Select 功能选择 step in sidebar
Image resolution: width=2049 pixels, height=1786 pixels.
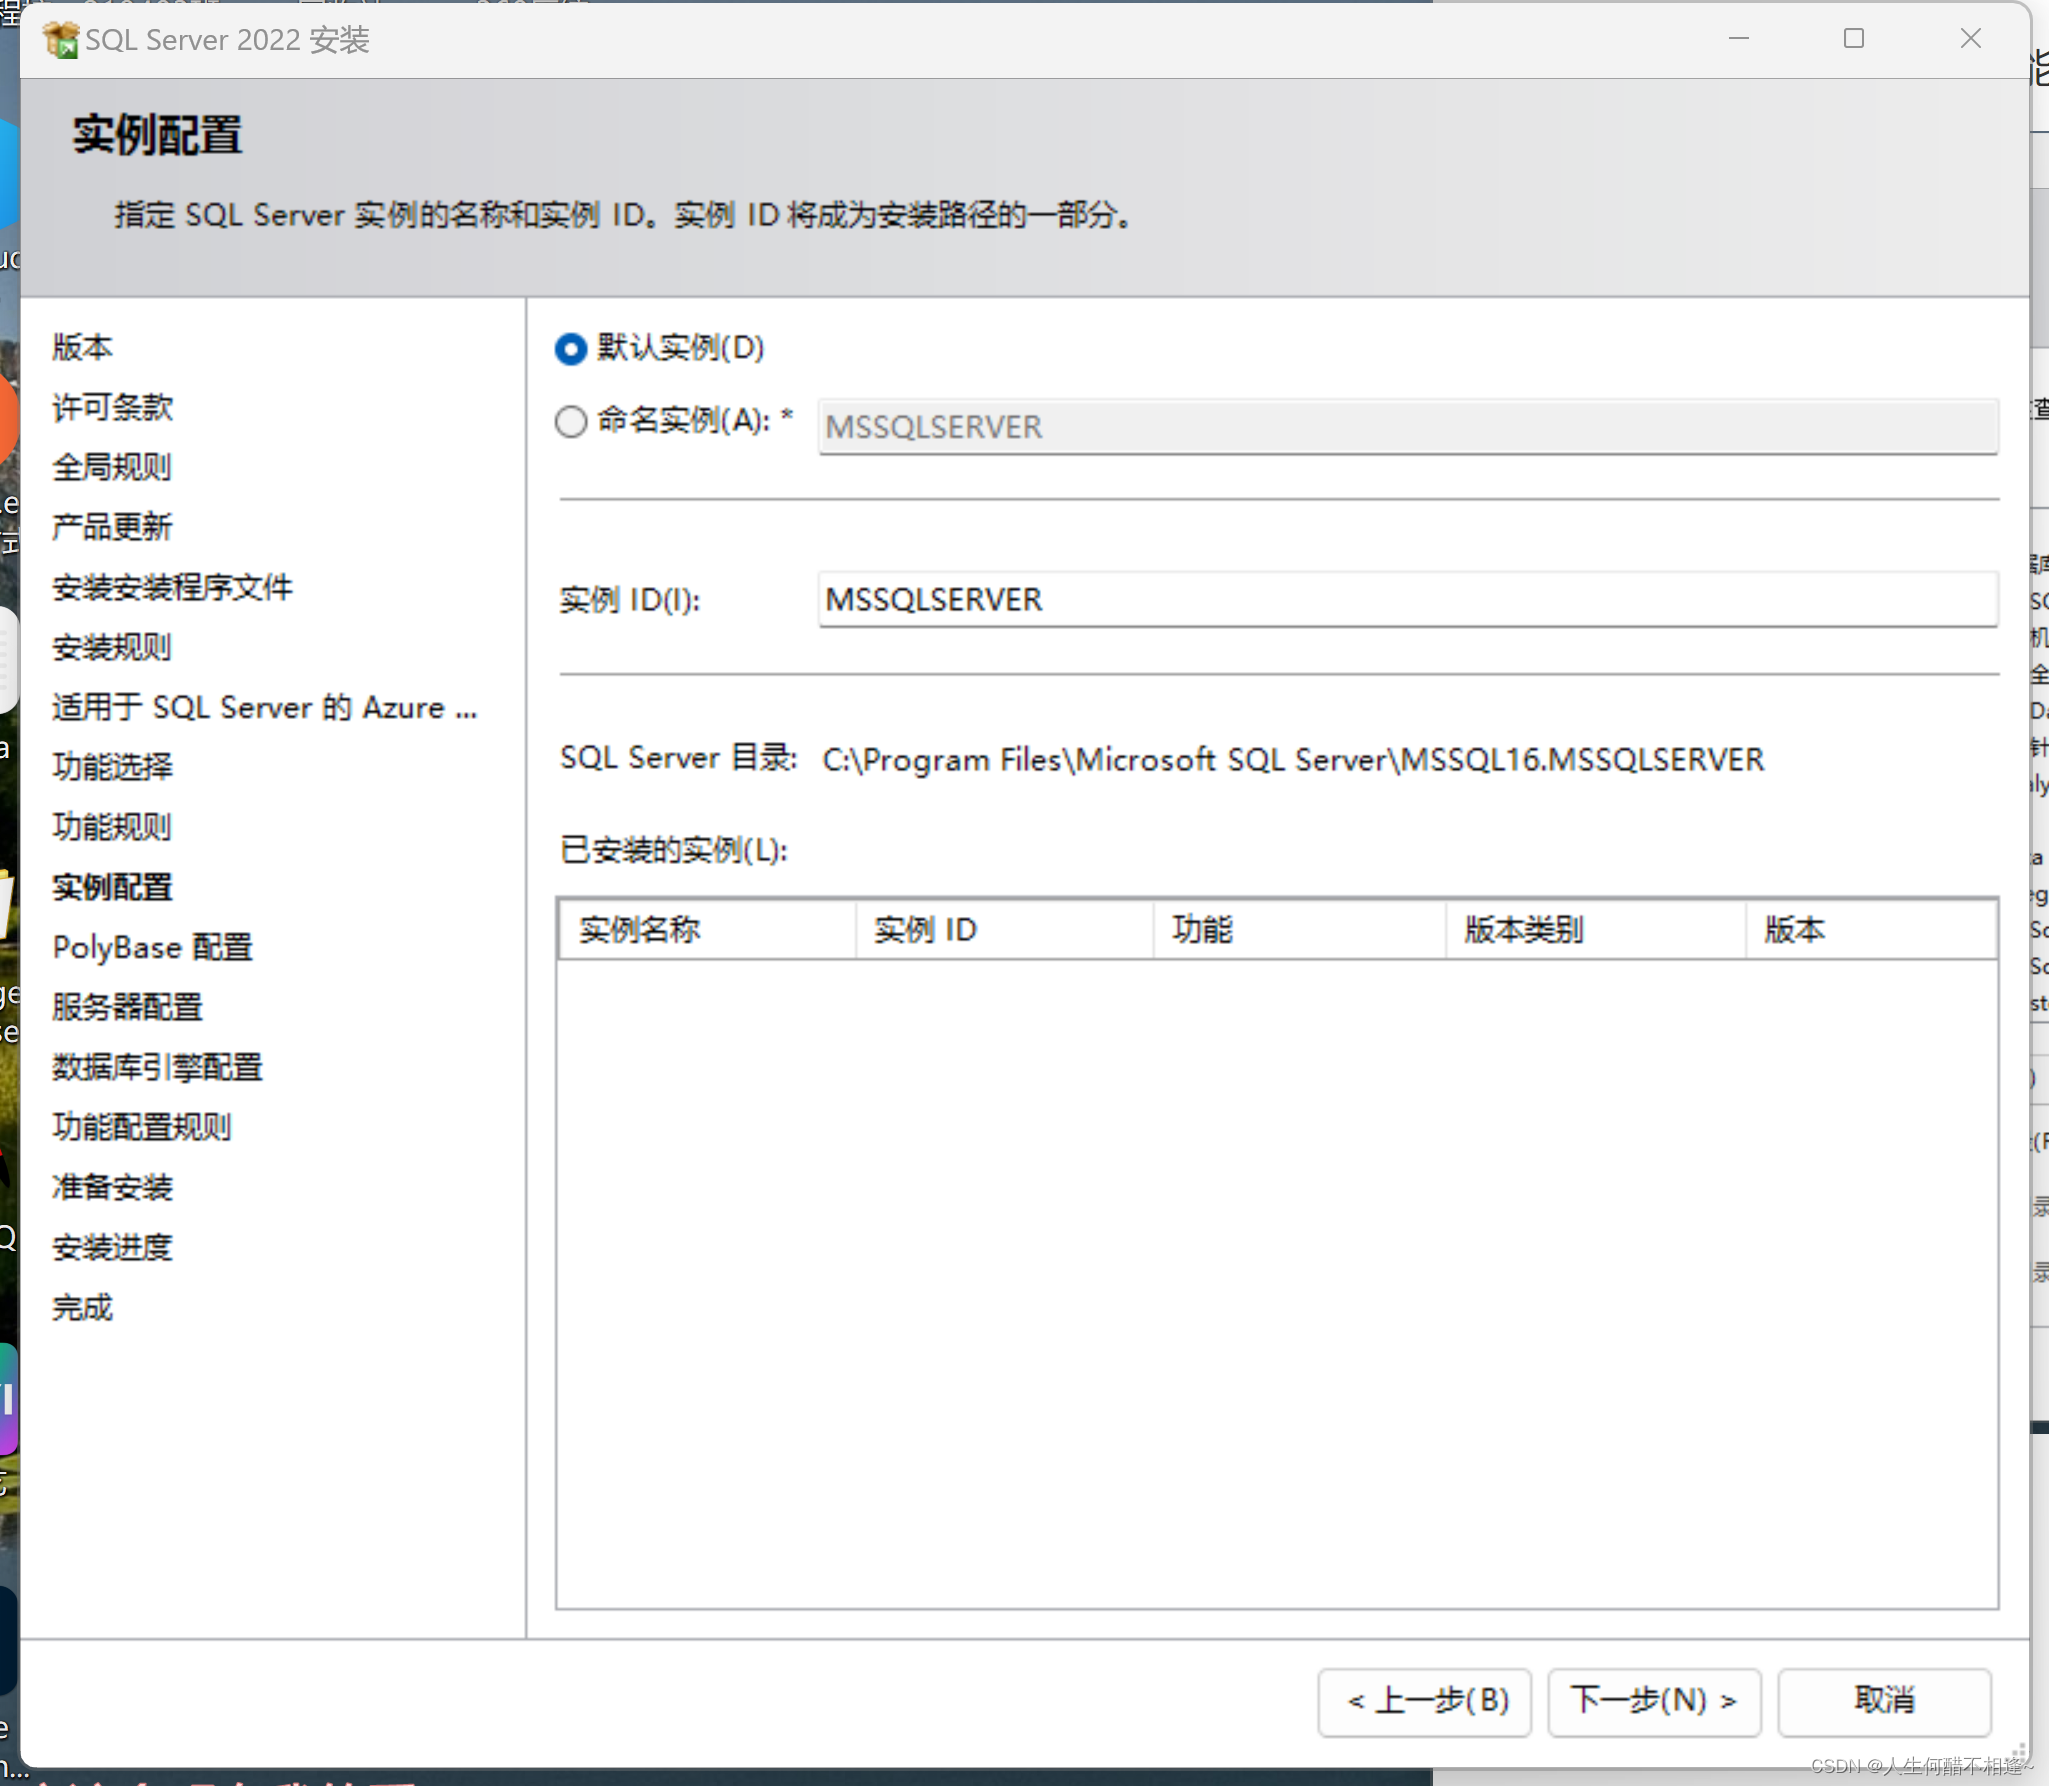[113, 767]
